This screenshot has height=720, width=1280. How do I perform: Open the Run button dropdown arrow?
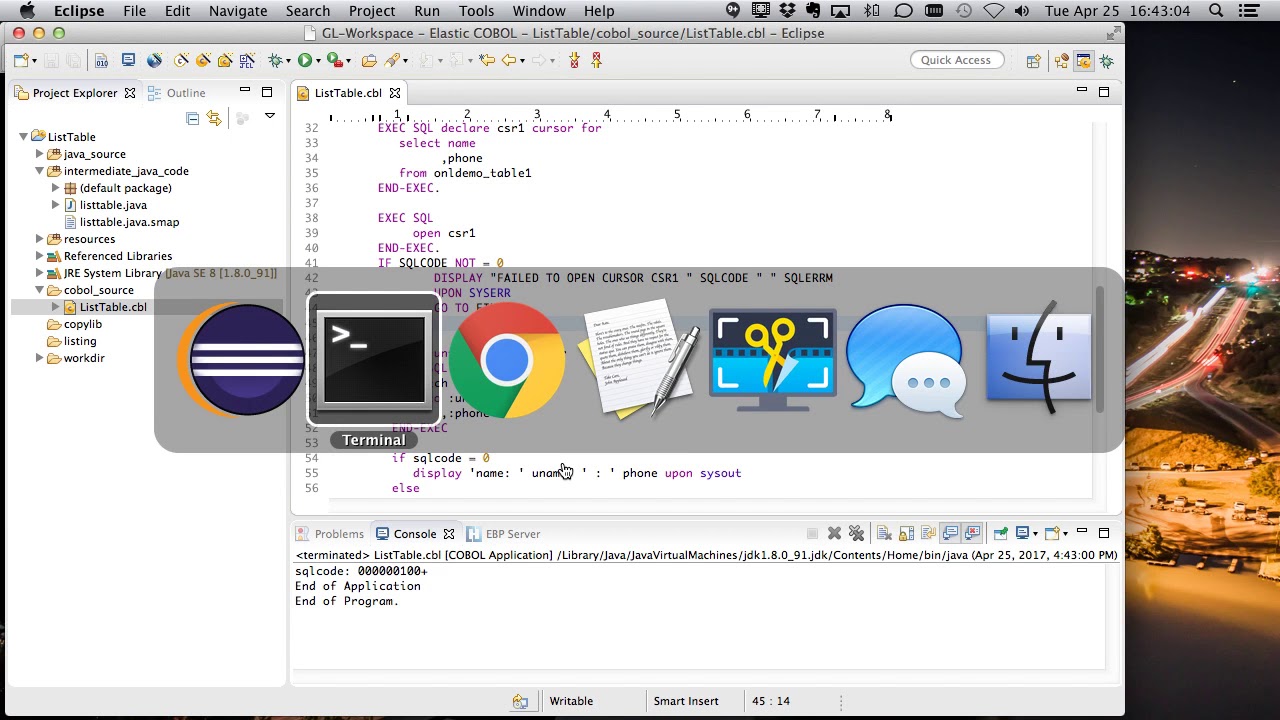tap(318, 61)
